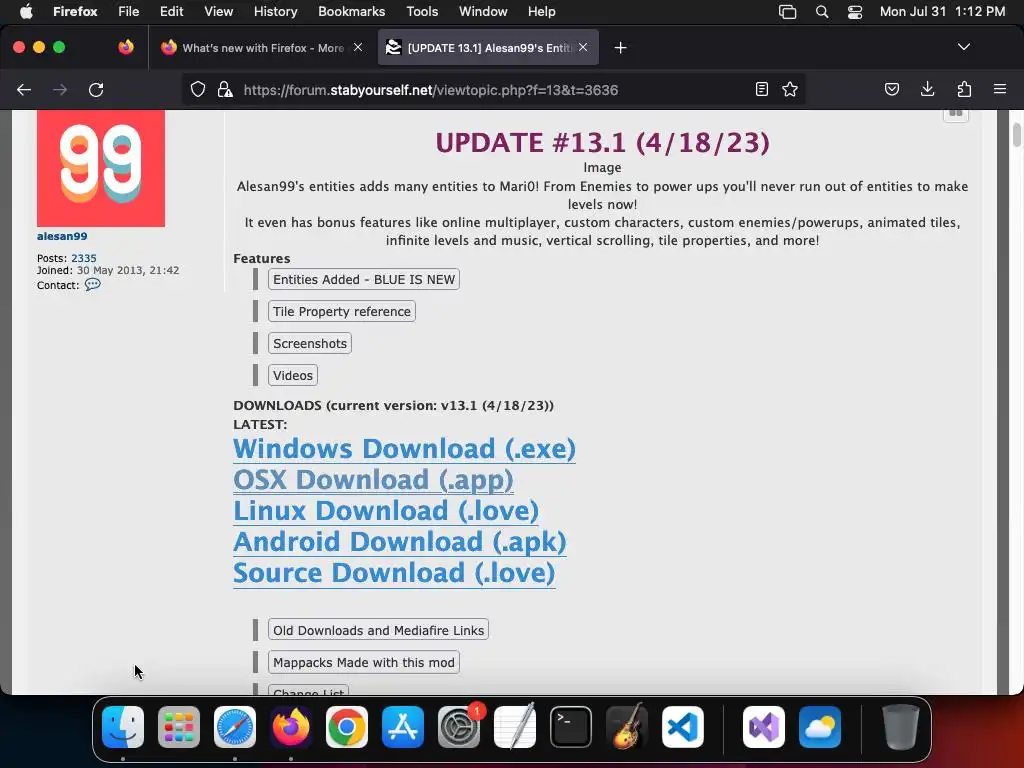This screenshot has width=1024, height=768.
Task: Open Control Center in menu bar
Action: (x=855, y=12)
